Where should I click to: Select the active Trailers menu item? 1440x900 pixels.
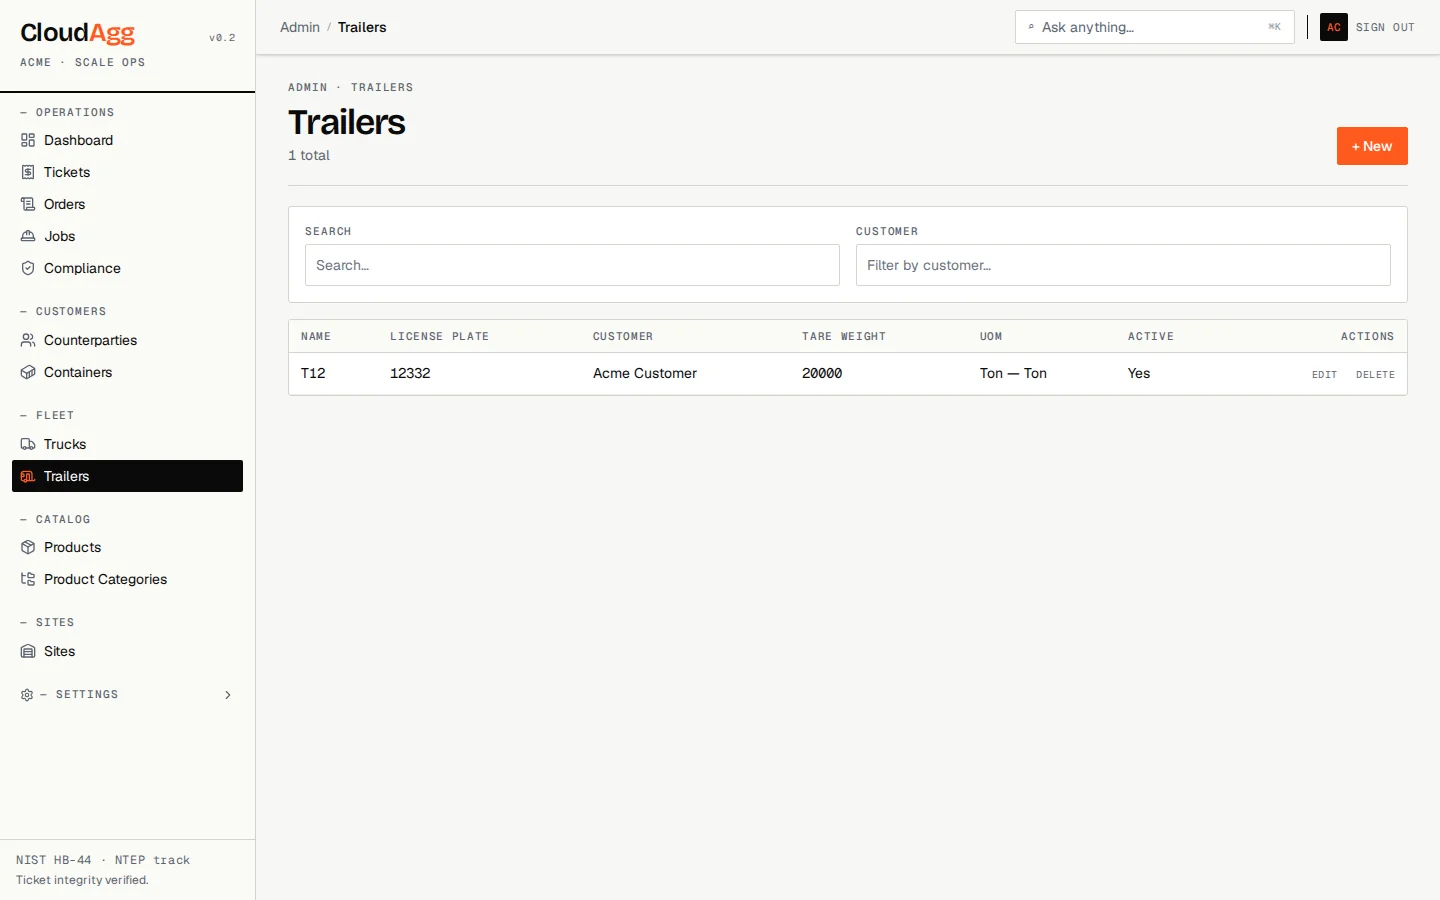click(x=127, y=476)
